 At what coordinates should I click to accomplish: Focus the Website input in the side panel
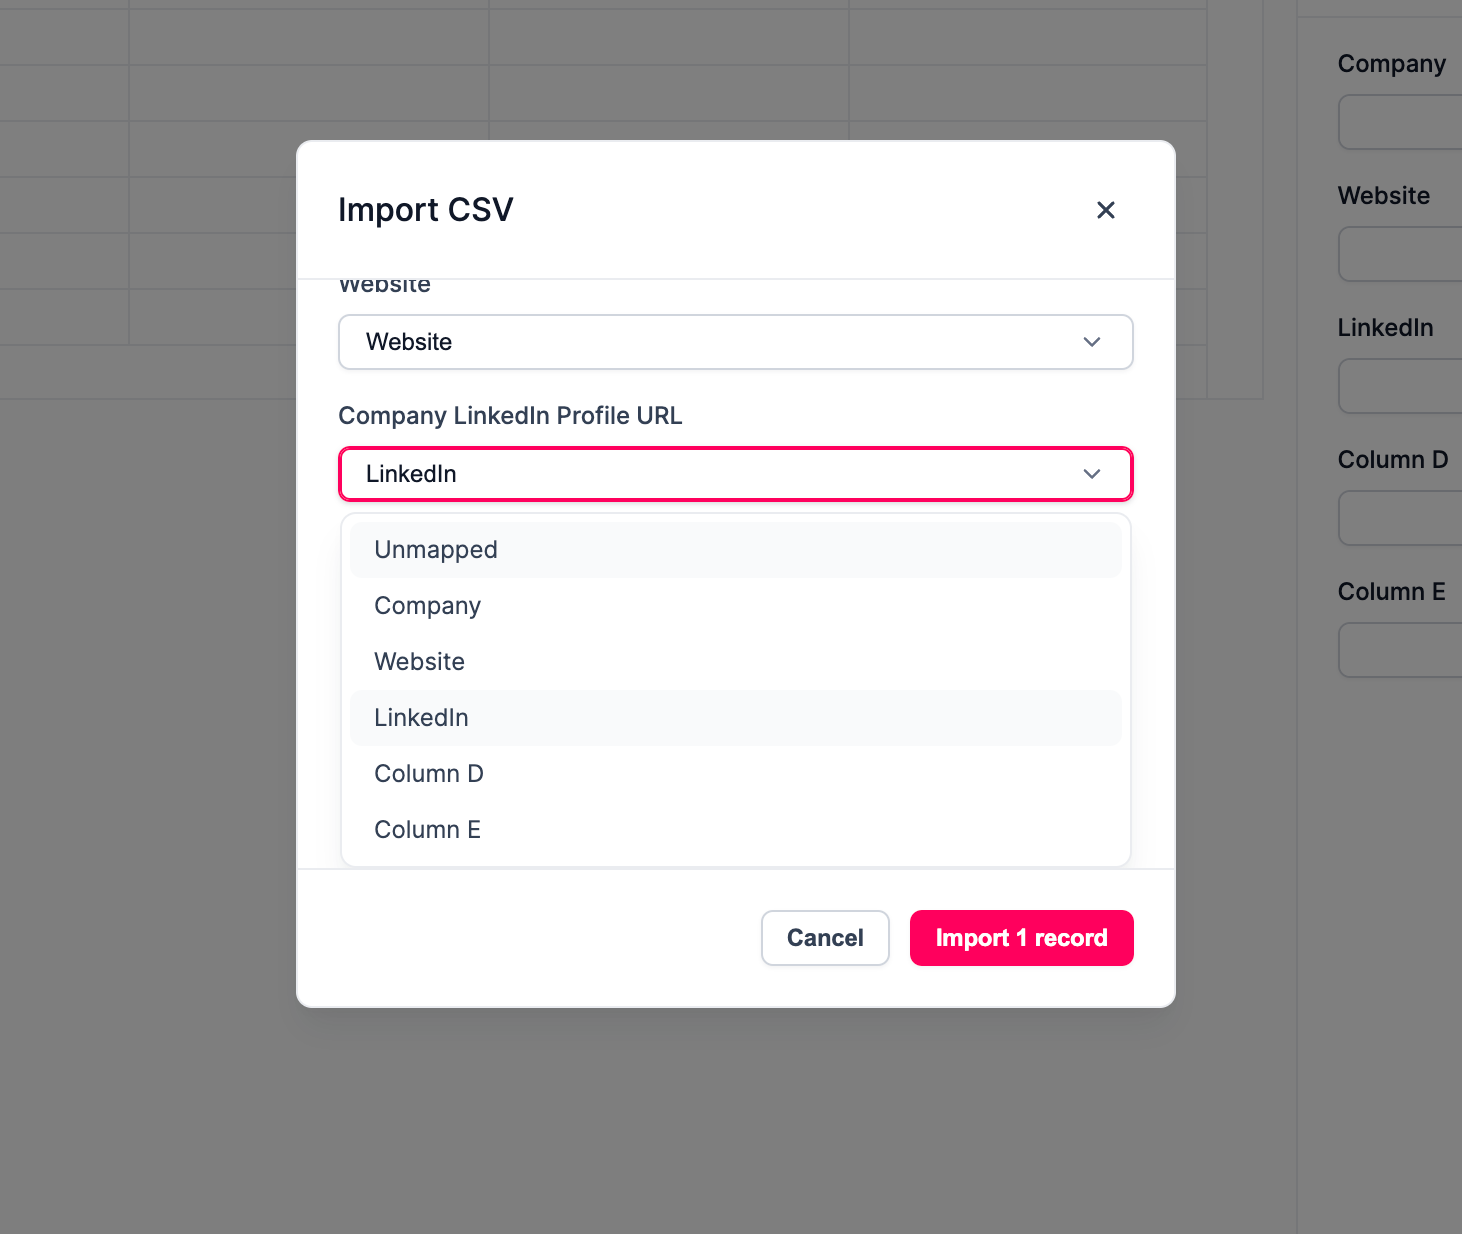pyautogui.click(x=1400, y=254)
